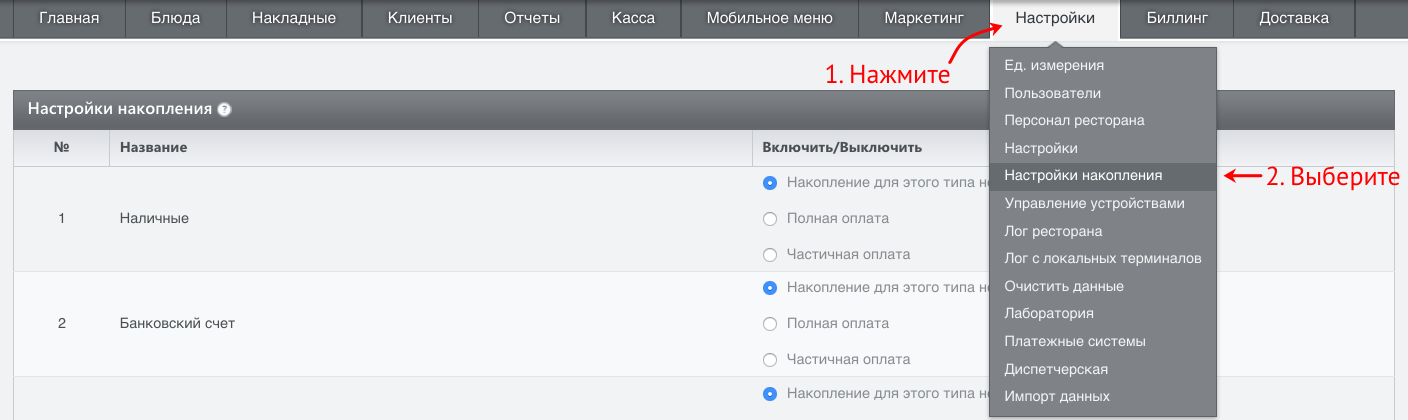Open Лаборатория from the dropdown
Viewport: 1408px width, 420px height.
pyautogui.click(x=1103, y=314)
